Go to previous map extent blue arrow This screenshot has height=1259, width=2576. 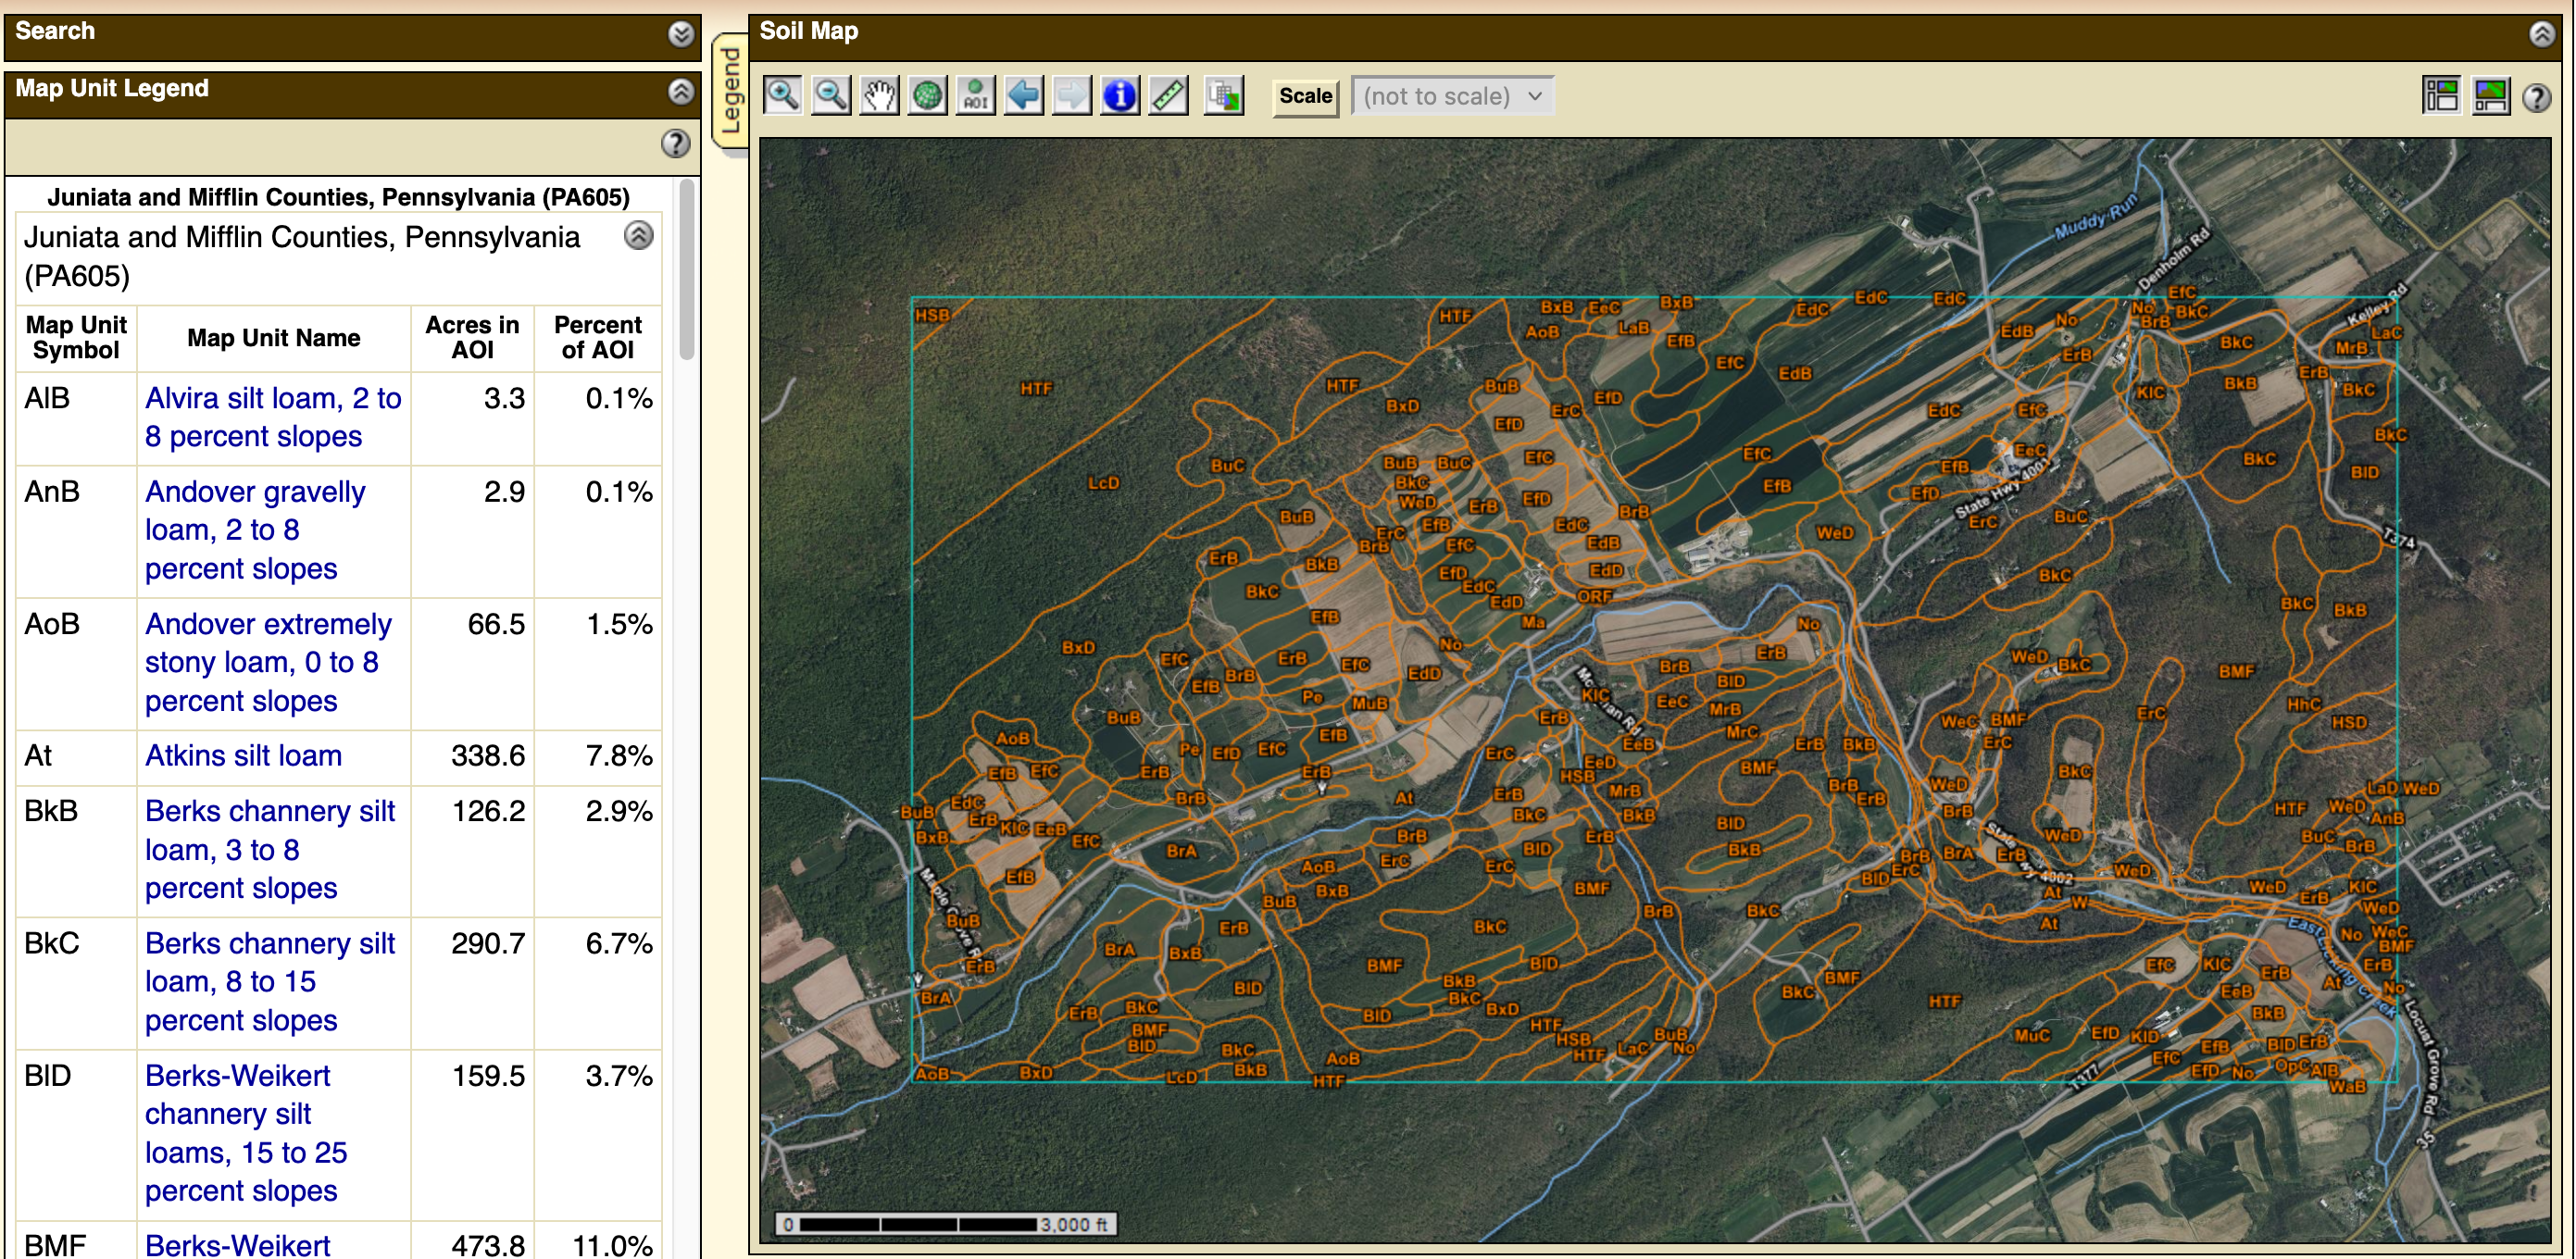pyautogui.click(x=1023, y=96)
